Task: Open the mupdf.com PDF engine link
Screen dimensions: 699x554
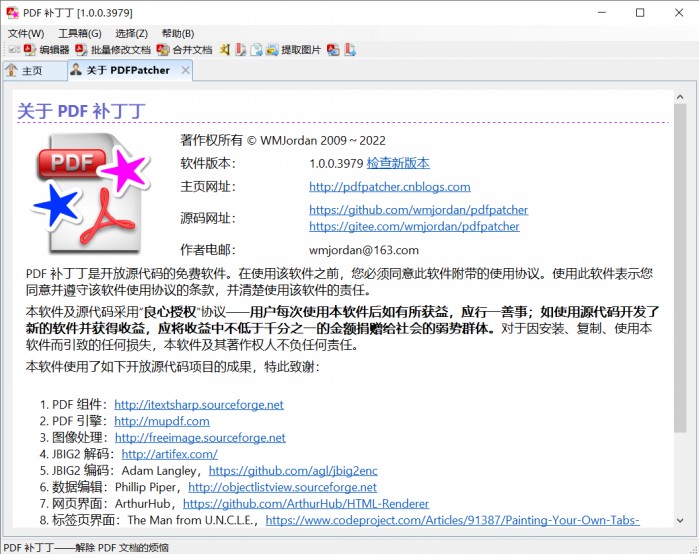Action: [162, 421]
